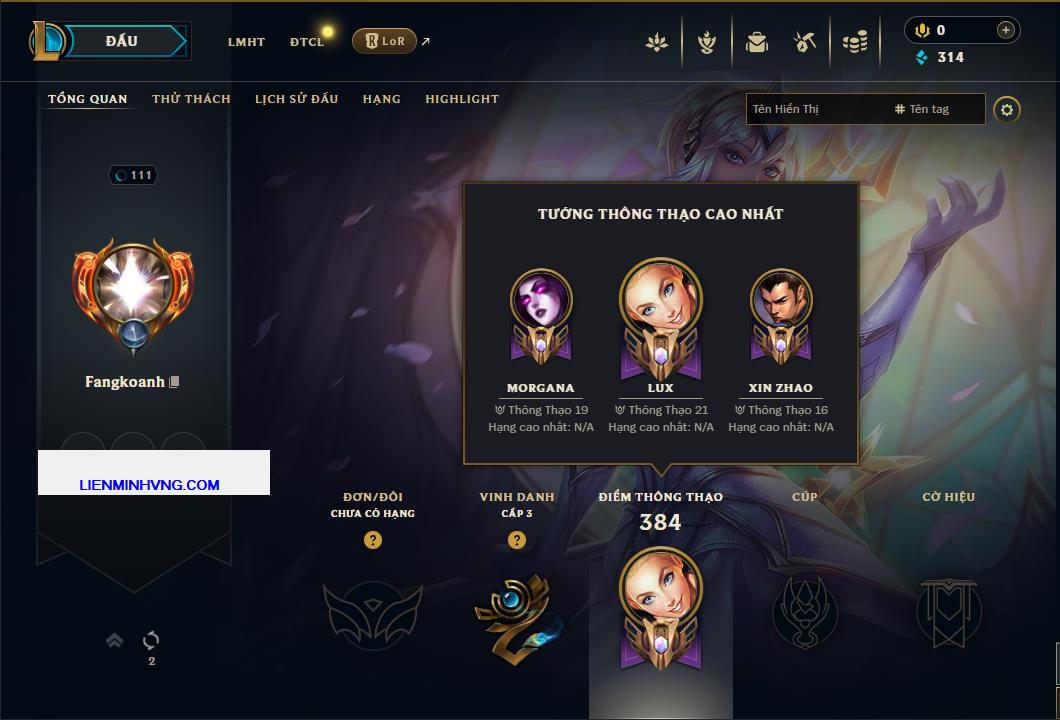Open the ĐTCL tab
Viewport: 1060px width, 720px height.
pos(307,42)
